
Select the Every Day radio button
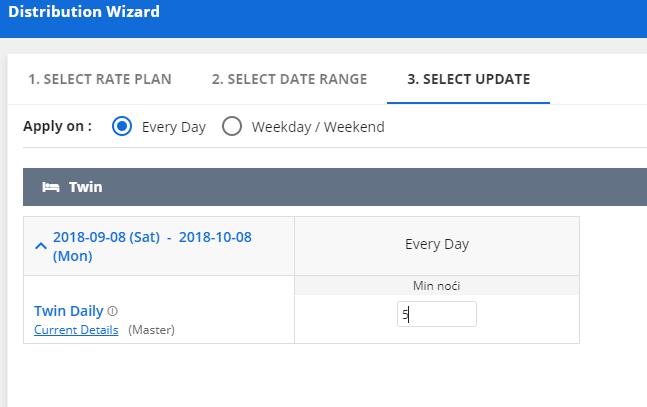coord(122,126)
